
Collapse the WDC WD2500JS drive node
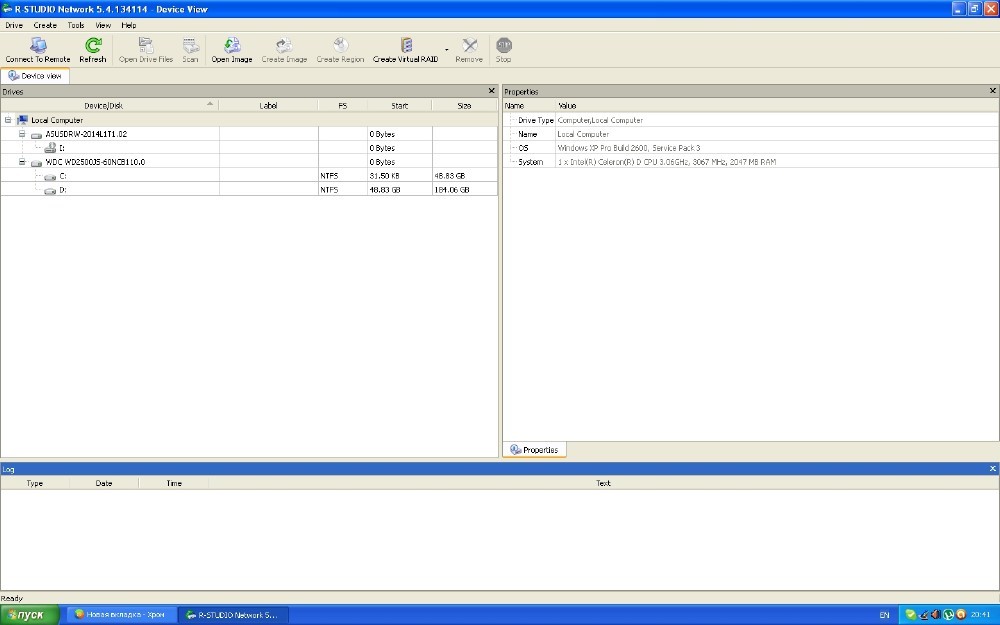pos(22,162)
